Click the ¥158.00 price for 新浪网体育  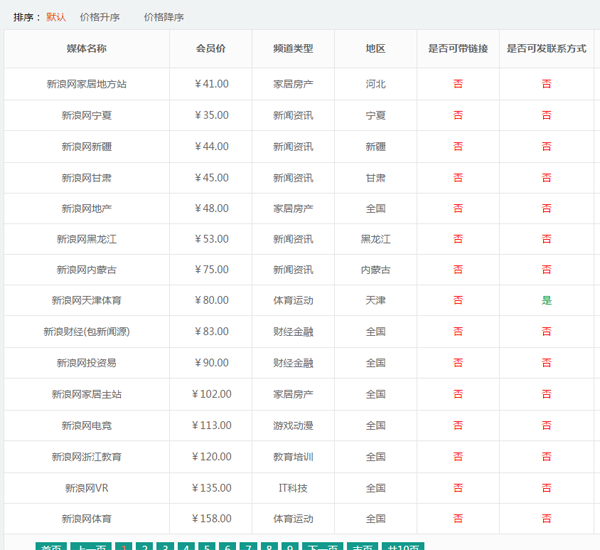pos(211,519)
